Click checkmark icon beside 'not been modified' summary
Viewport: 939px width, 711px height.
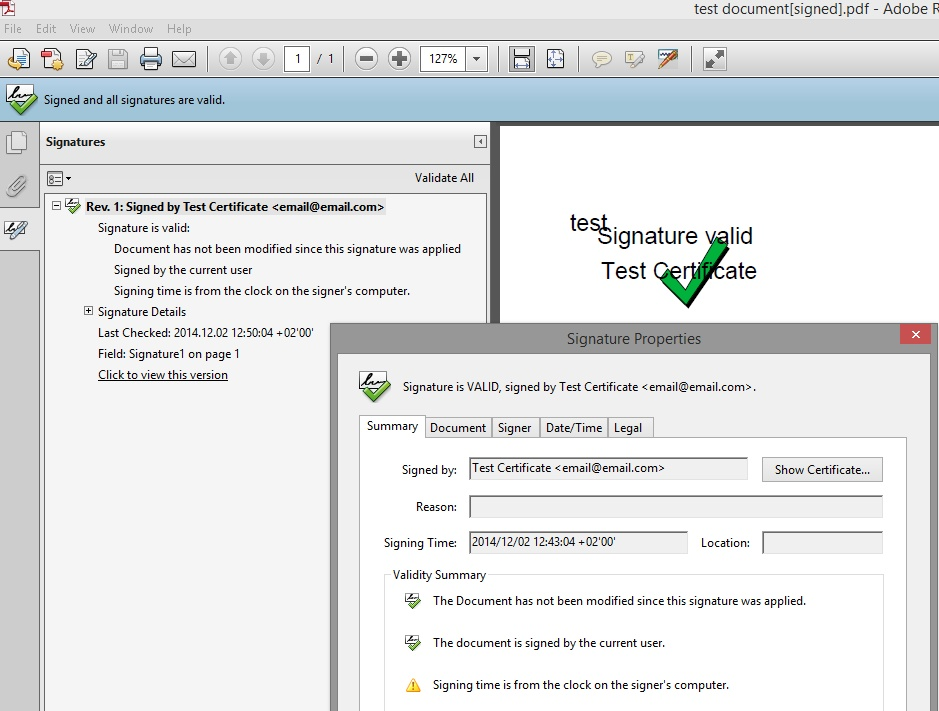[413, 600]
